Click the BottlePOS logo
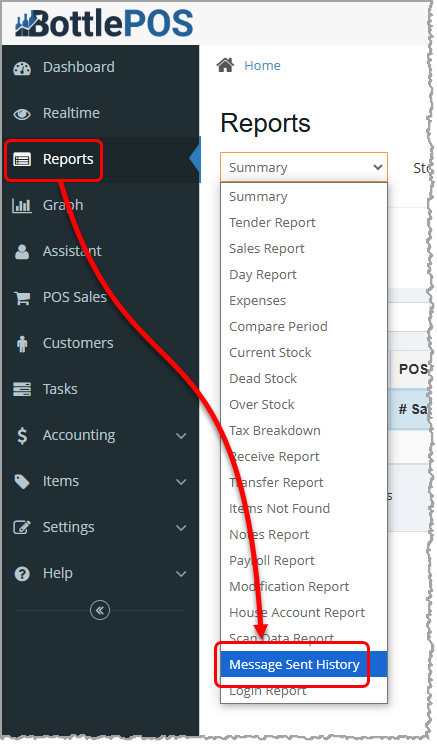Viewport: 437px width, 745px height. pos(104,23)
